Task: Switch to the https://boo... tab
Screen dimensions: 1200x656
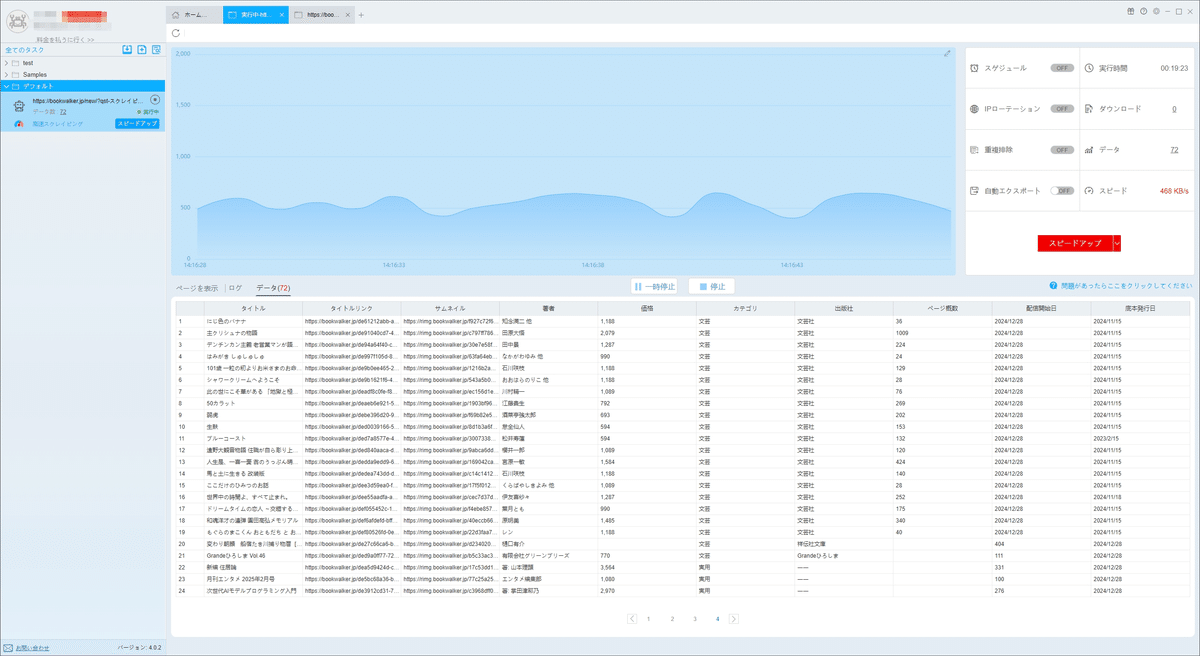Action: [322, 15]
